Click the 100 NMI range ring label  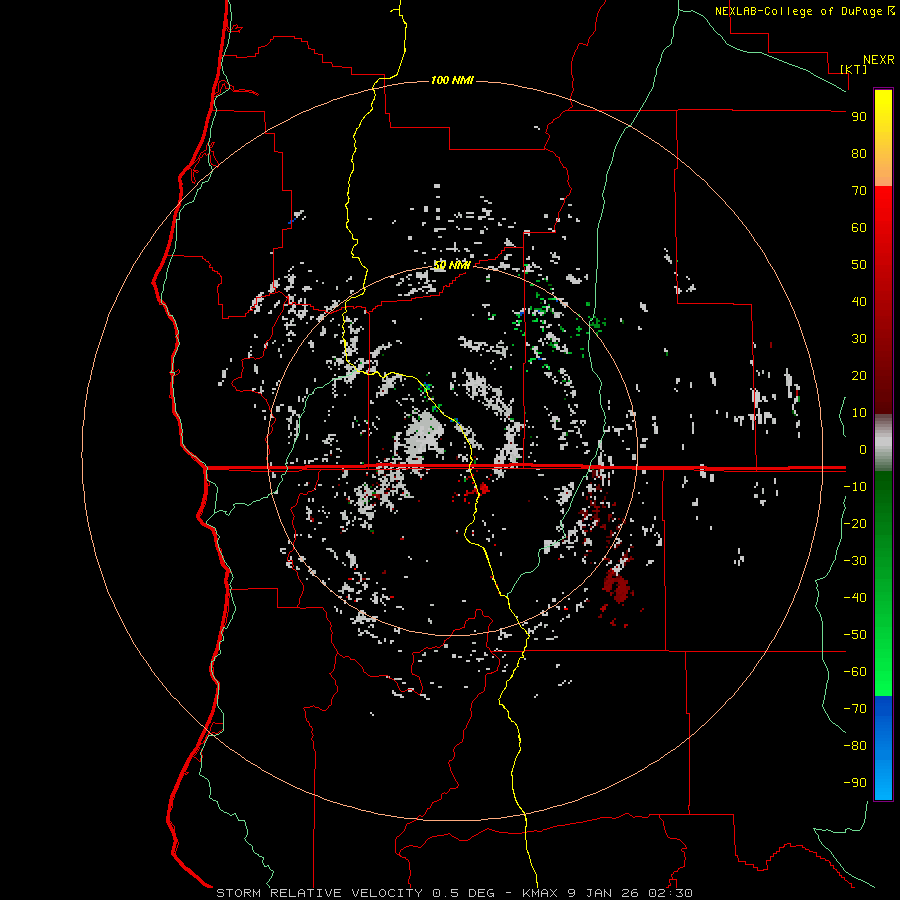[x=452, y=80]
